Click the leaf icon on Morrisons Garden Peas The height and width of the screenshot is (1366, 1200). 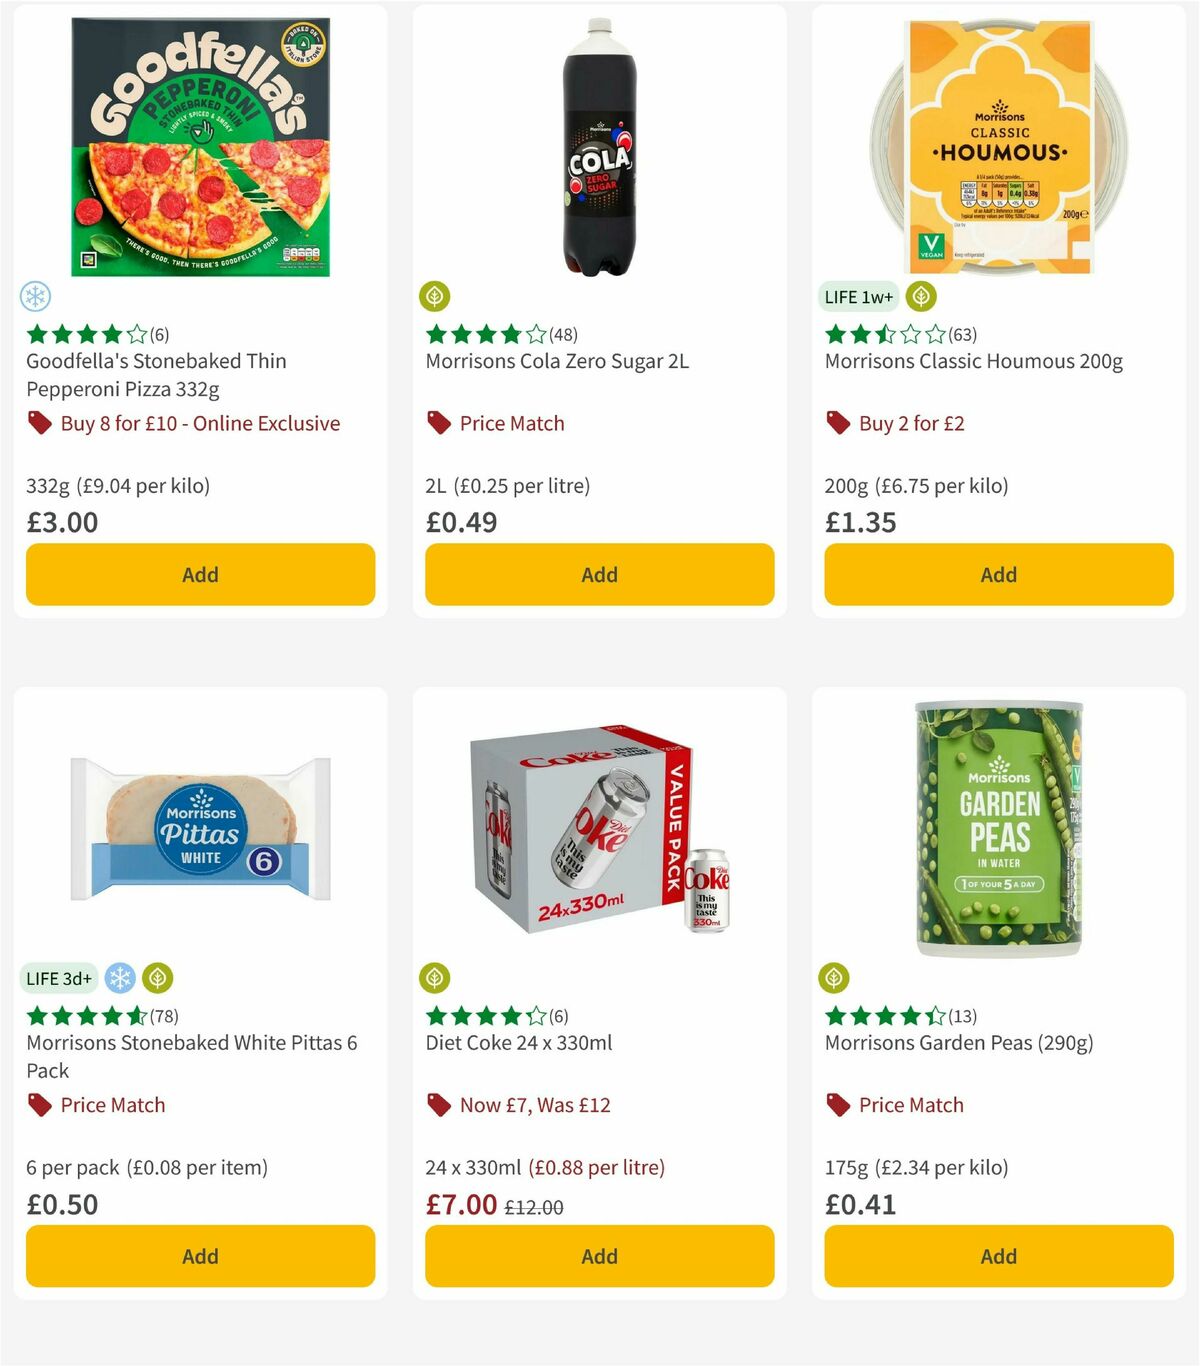[837, 978]
